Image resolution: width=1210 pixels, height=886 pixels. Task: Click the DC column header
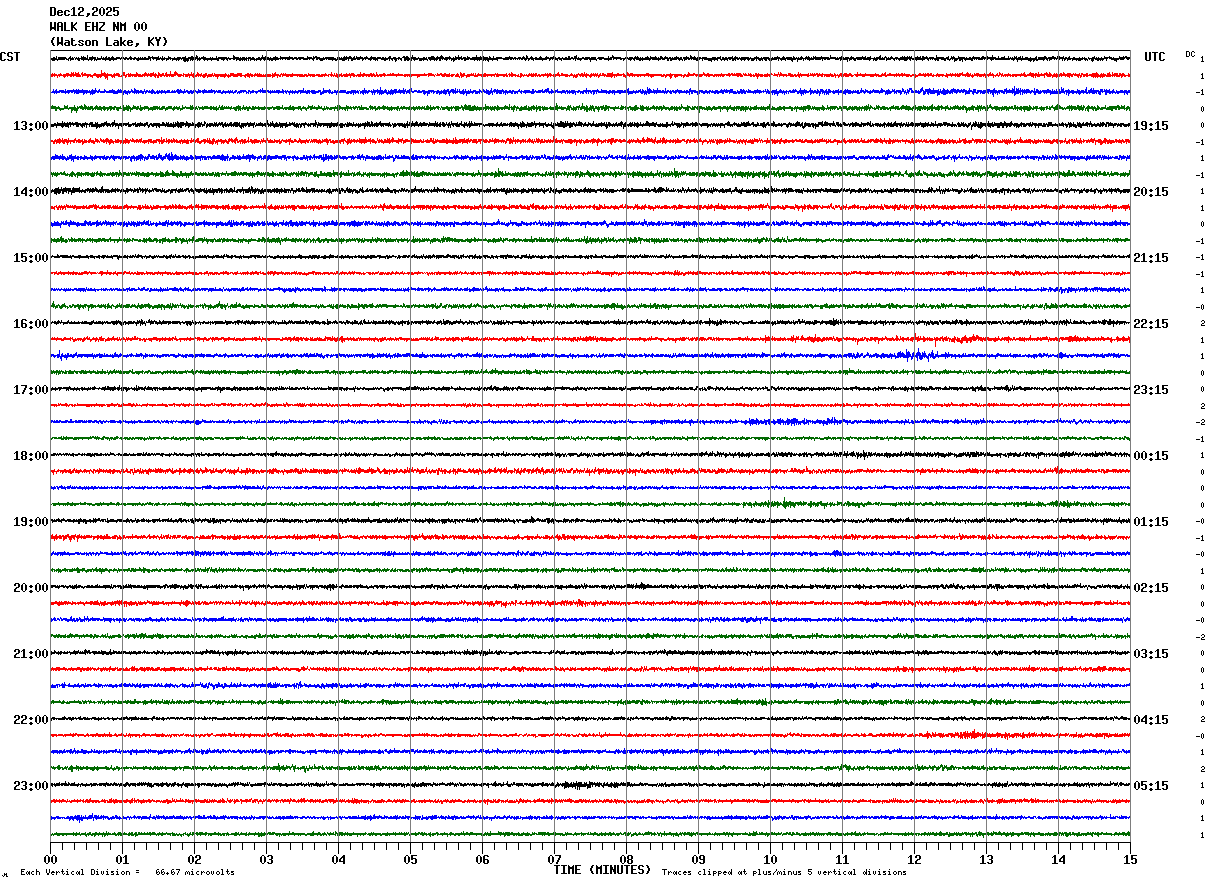[x=1190, y=54]
